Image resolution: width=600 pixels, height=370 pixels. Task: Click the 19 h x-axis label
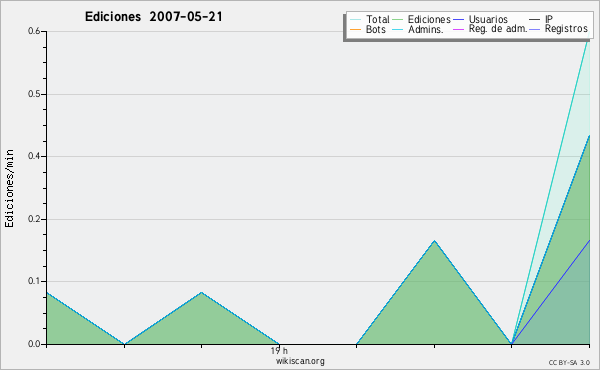pos(279,351)
